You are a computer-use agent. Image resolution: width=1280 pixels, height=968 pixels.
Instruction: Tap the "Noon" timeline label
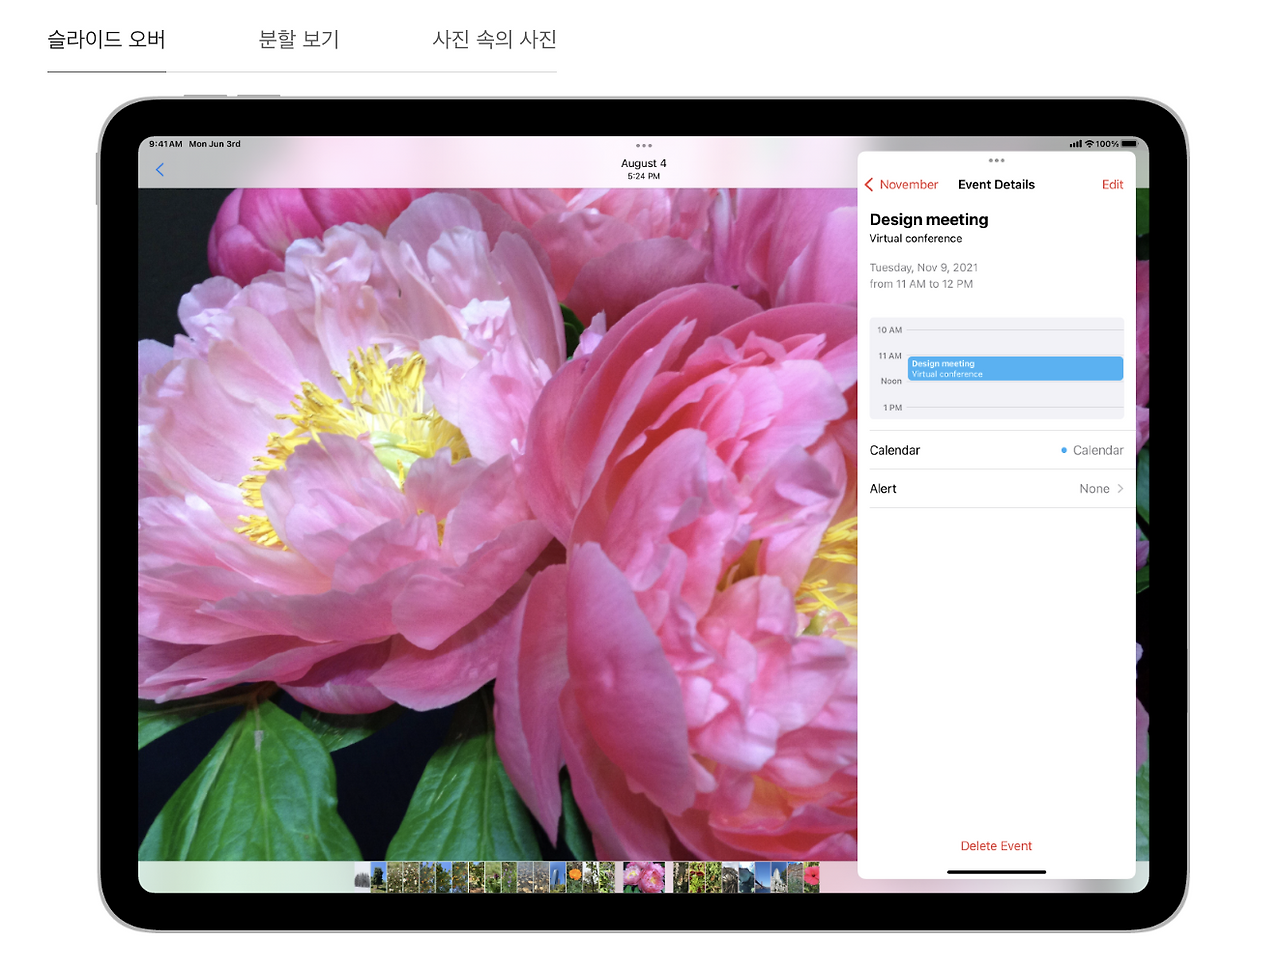891,381
